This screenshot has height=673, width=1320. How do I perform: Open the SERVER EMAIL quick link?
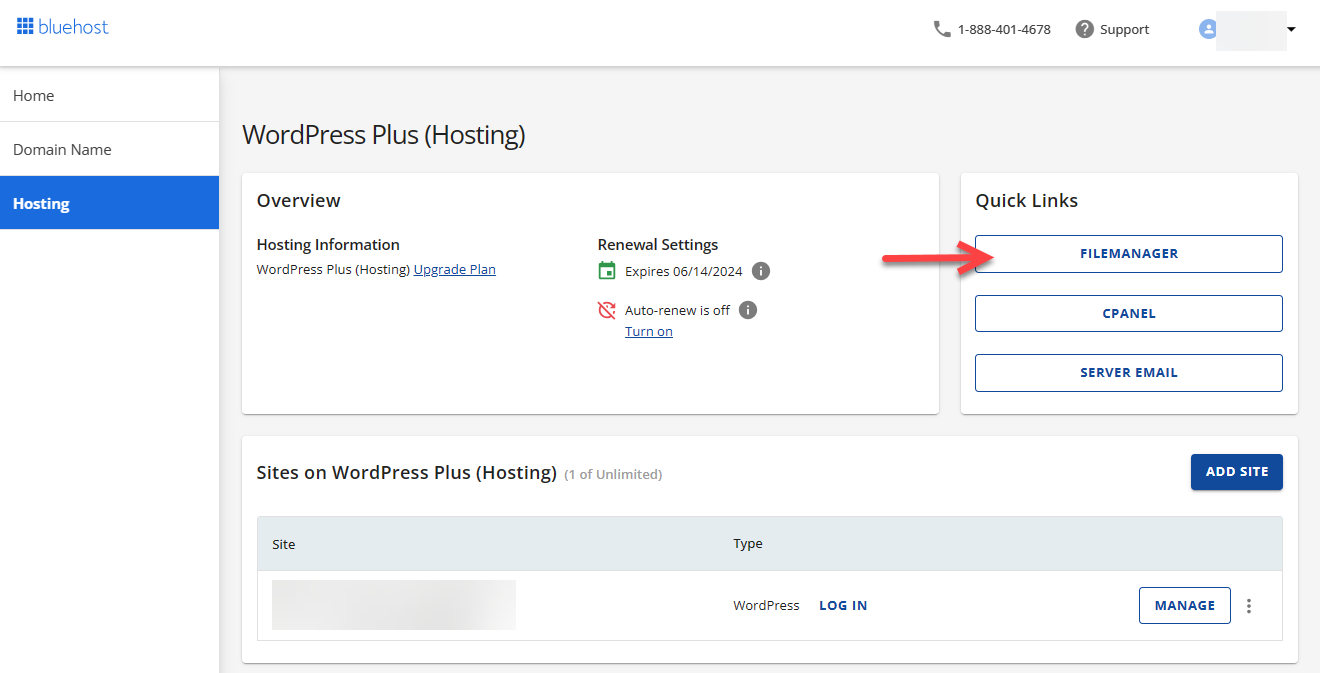(1129, 373)
